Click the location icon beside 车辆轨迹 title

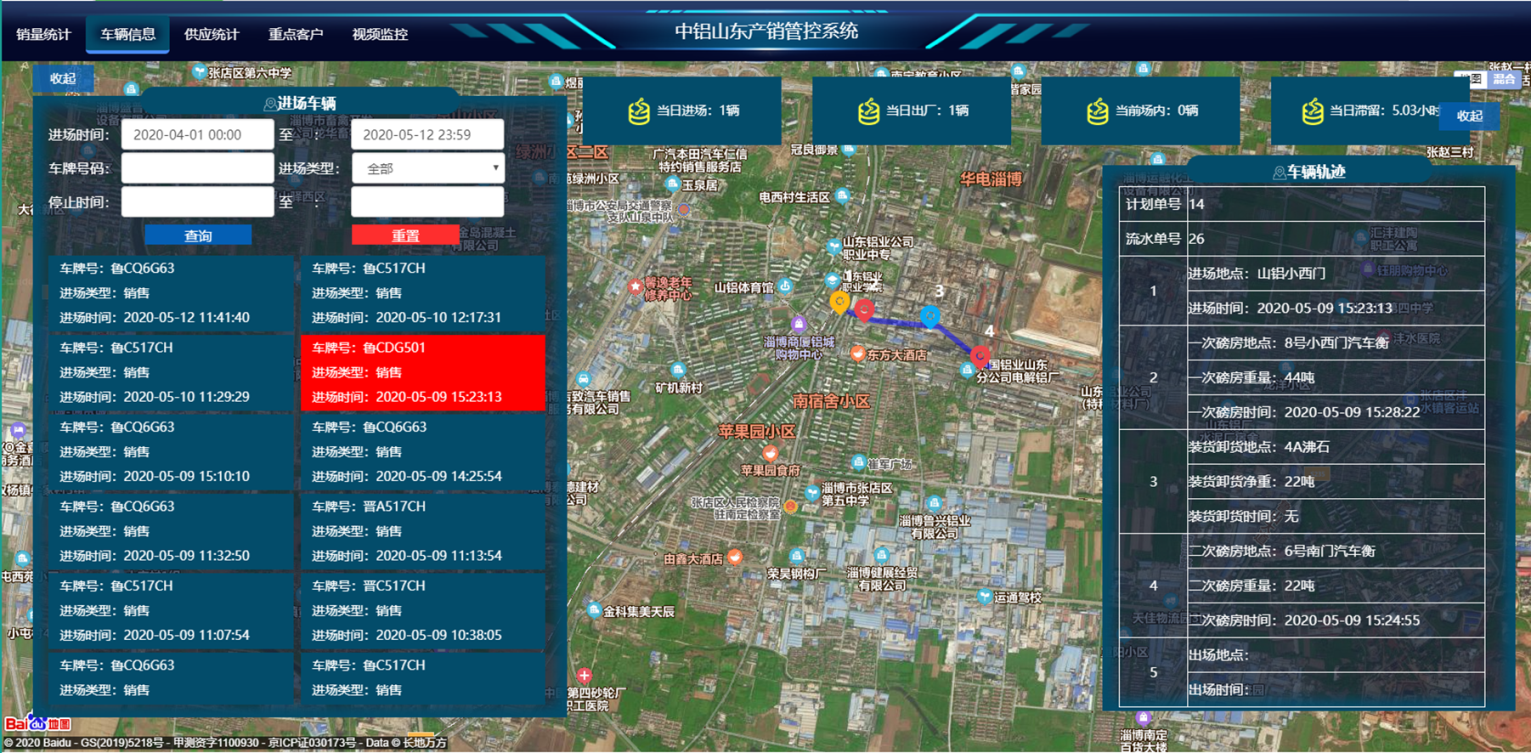1279,172
